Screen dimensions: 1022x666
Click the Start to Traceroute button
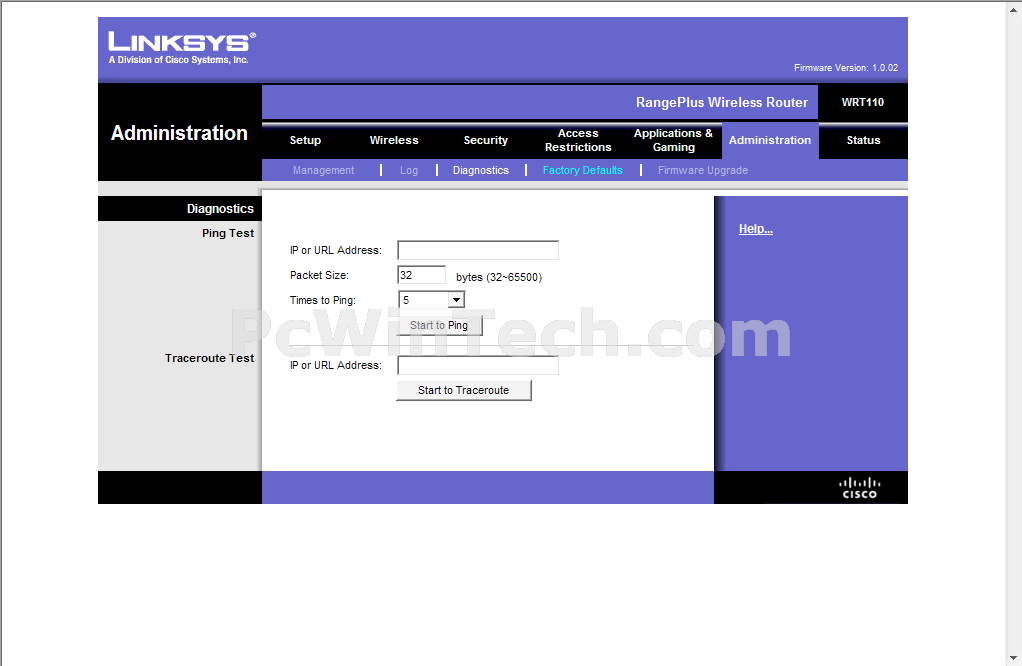464,390
